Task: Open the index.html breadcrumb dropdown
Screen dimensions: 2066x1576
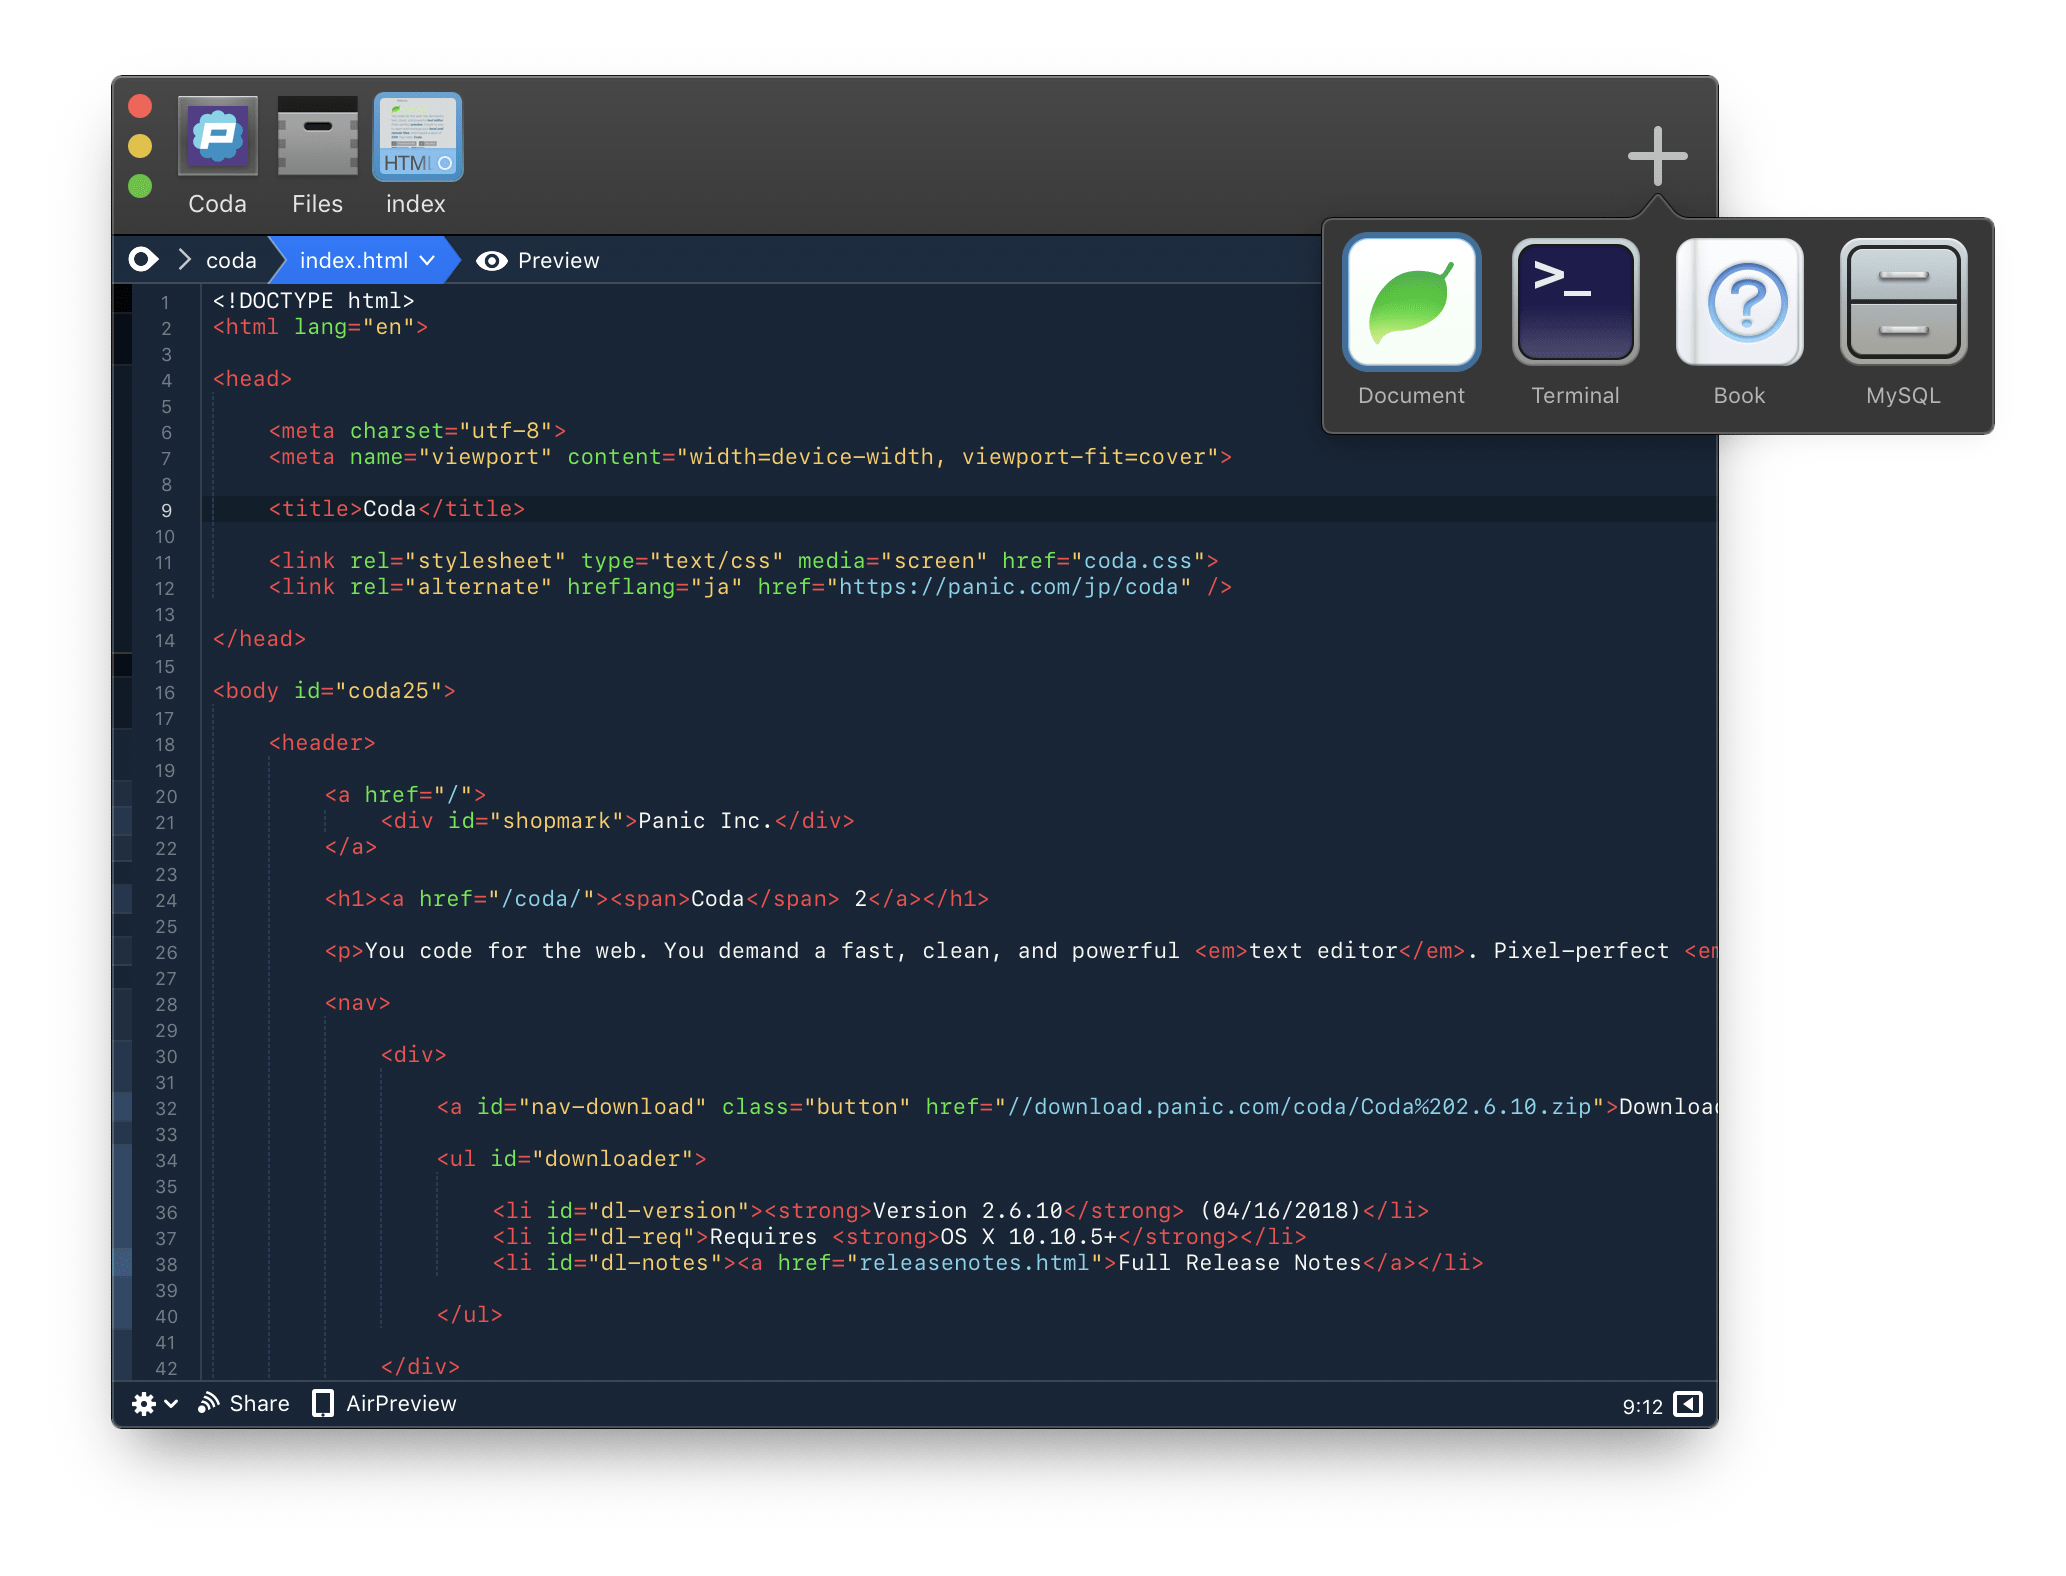Action: (366, 261)
